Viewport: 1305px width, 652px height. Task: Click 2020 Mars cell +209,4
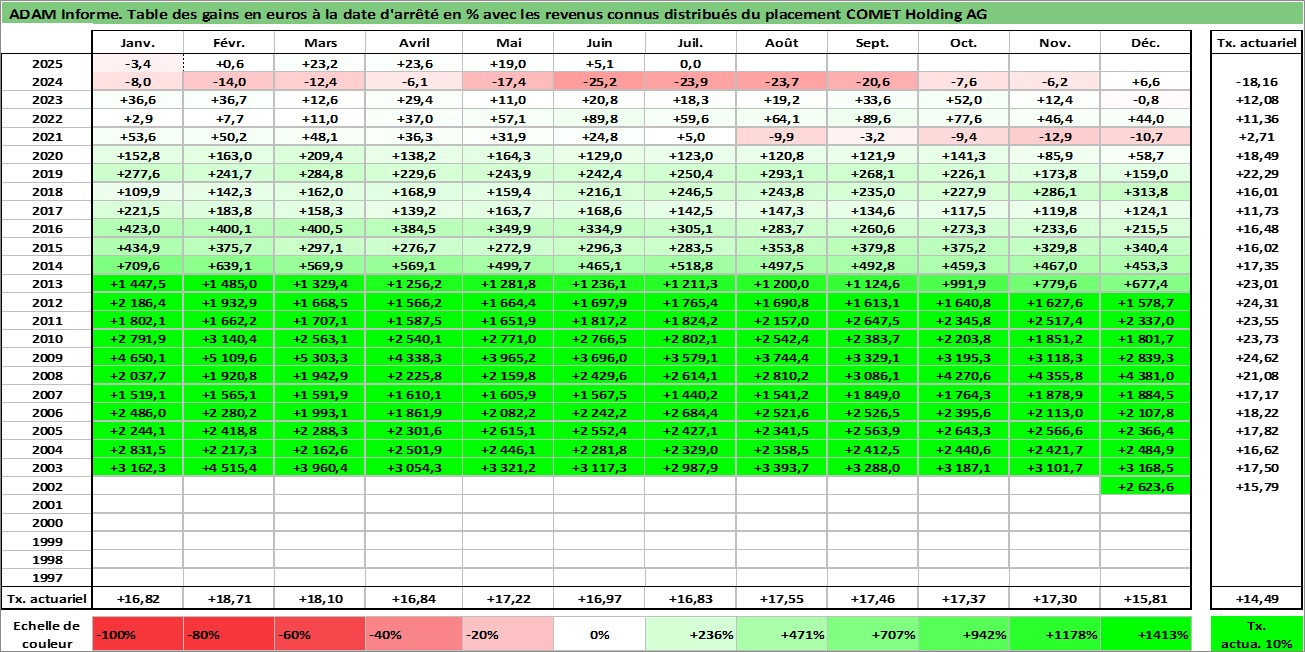(320, 156)
